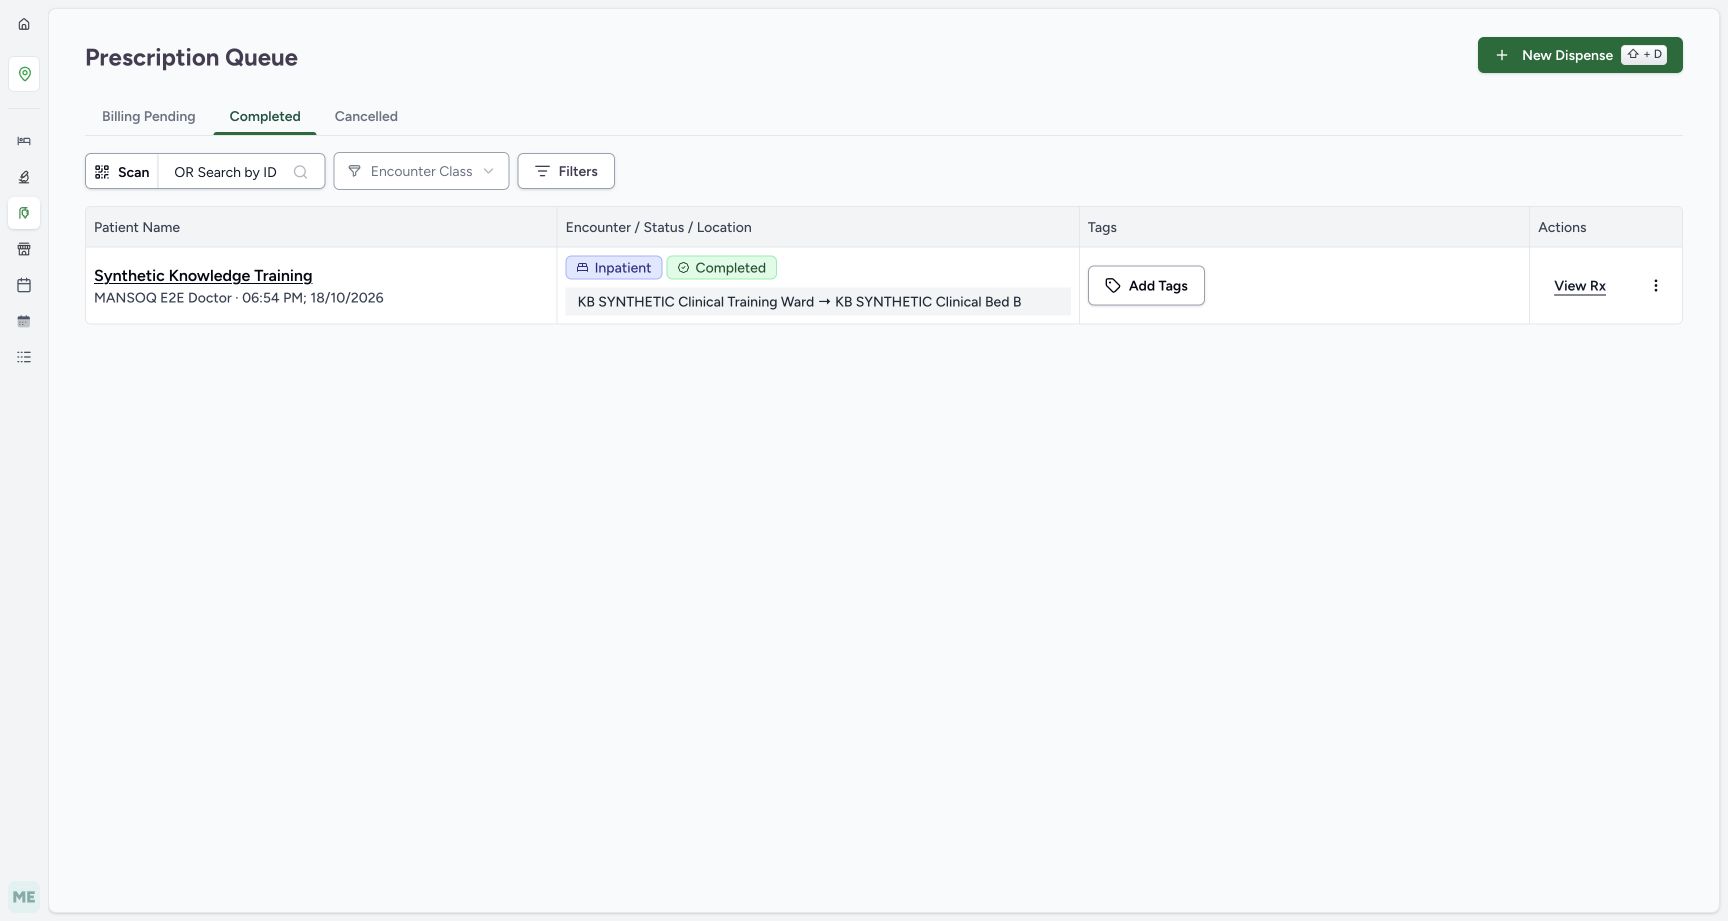Open the View Rx link

pyautogui.click(x=1580, y=286)
